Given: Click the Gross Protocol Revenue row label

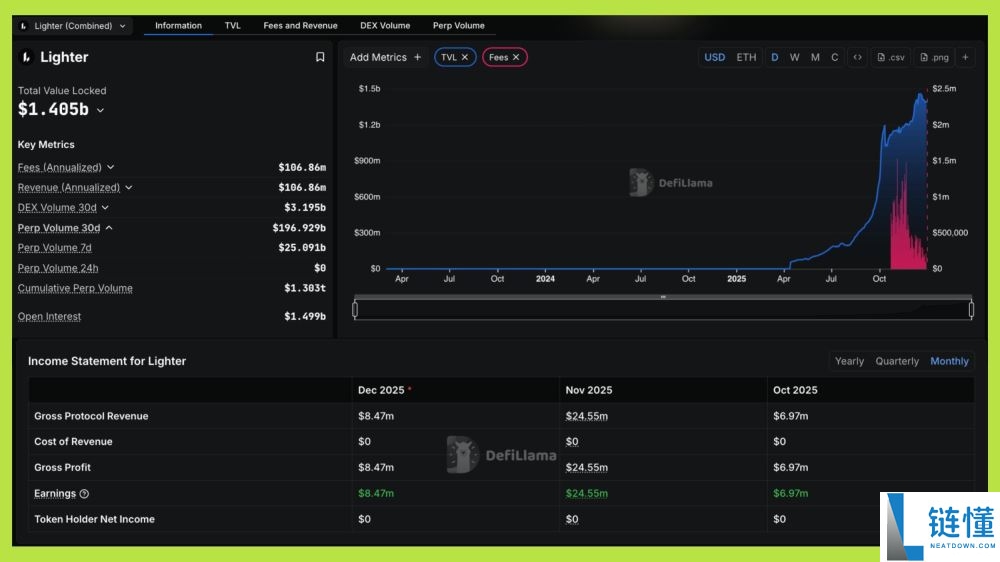Looking at the screenshot, I should tap(91, 416).
